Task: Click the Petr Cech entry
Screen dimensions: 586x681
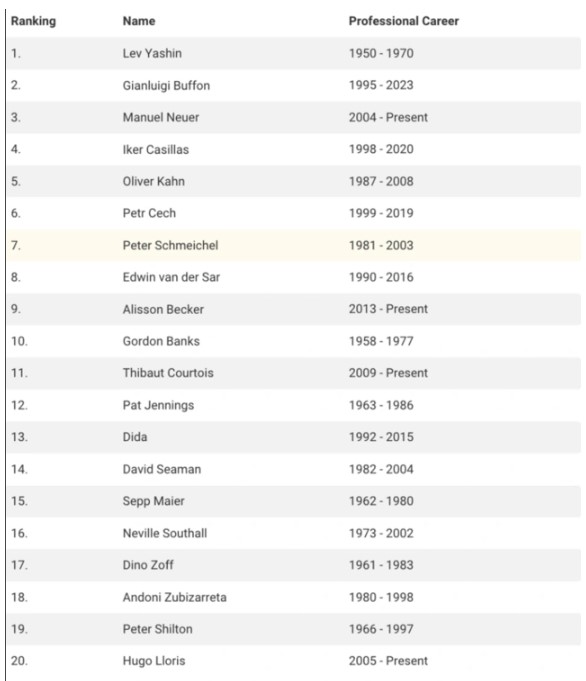Action: [149, 213]
